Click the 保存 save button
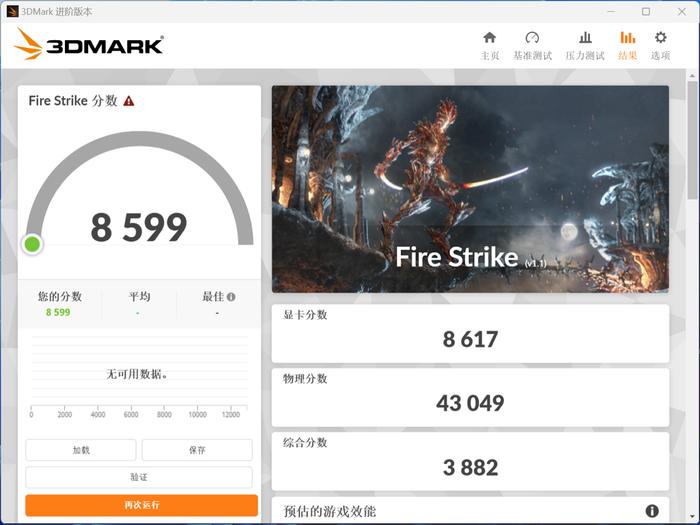 coord(197,450)
